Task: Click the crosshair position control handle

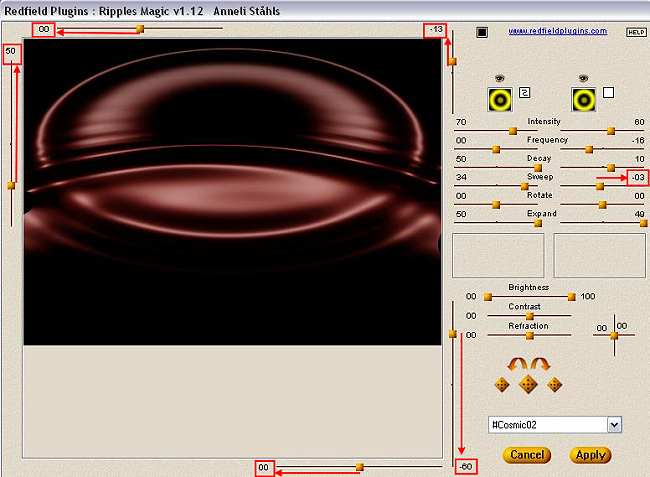Action: [613, 335]
